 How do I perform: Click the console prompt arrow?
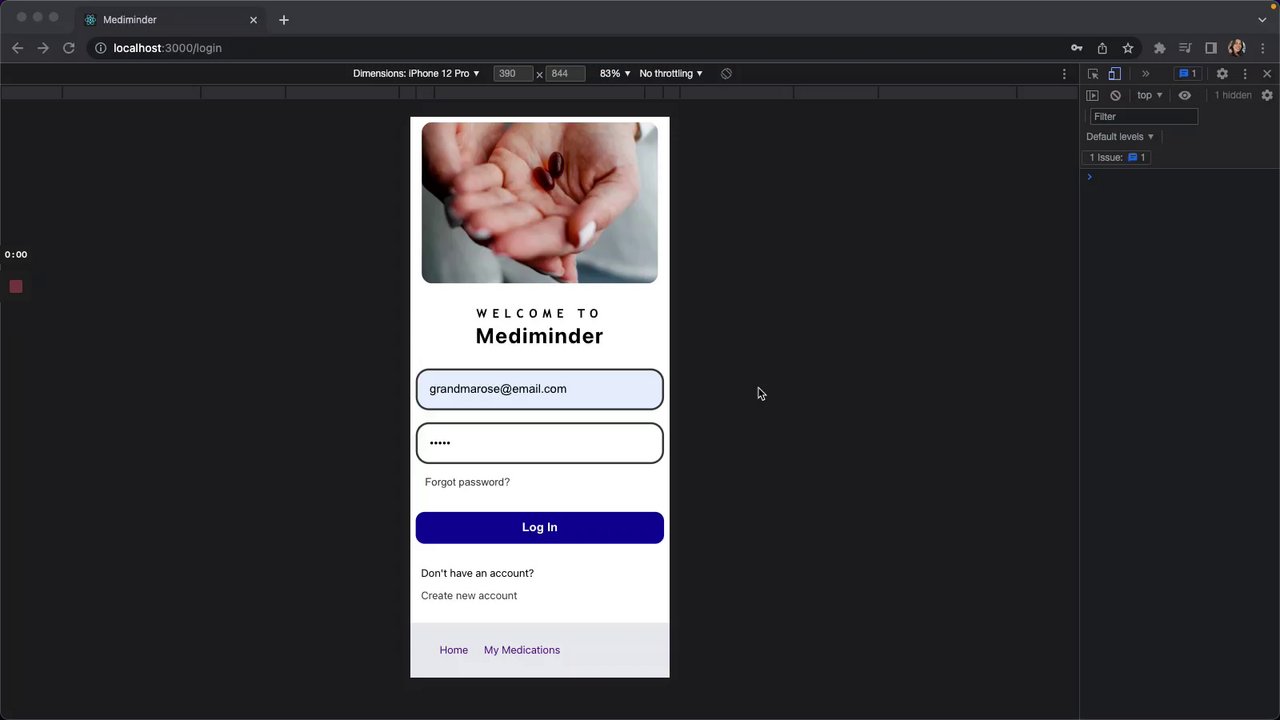(x=1090, y=177)
